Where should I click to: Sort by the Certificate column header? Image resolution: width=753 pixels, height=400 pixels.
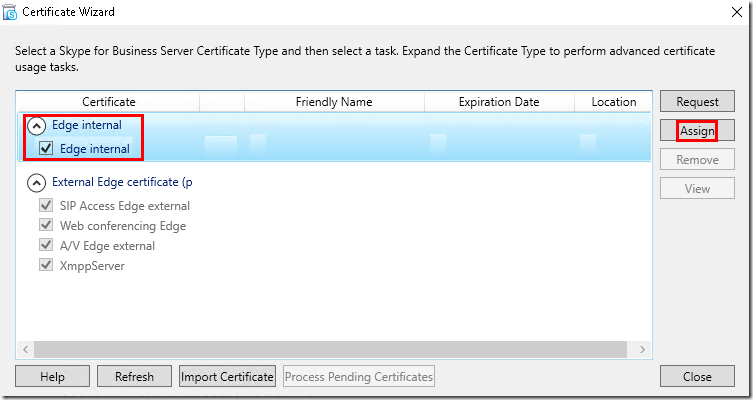click(109, 102)
